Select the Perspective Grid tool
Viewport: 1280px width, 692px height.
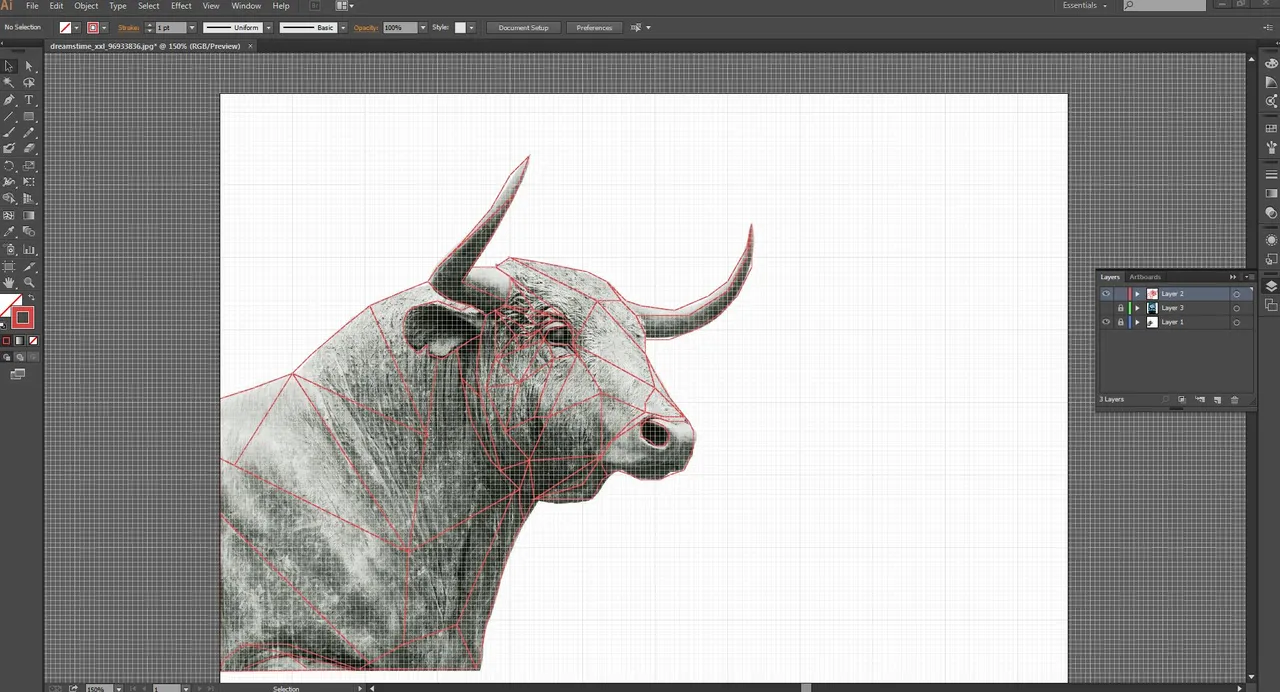tap(29, 198)
